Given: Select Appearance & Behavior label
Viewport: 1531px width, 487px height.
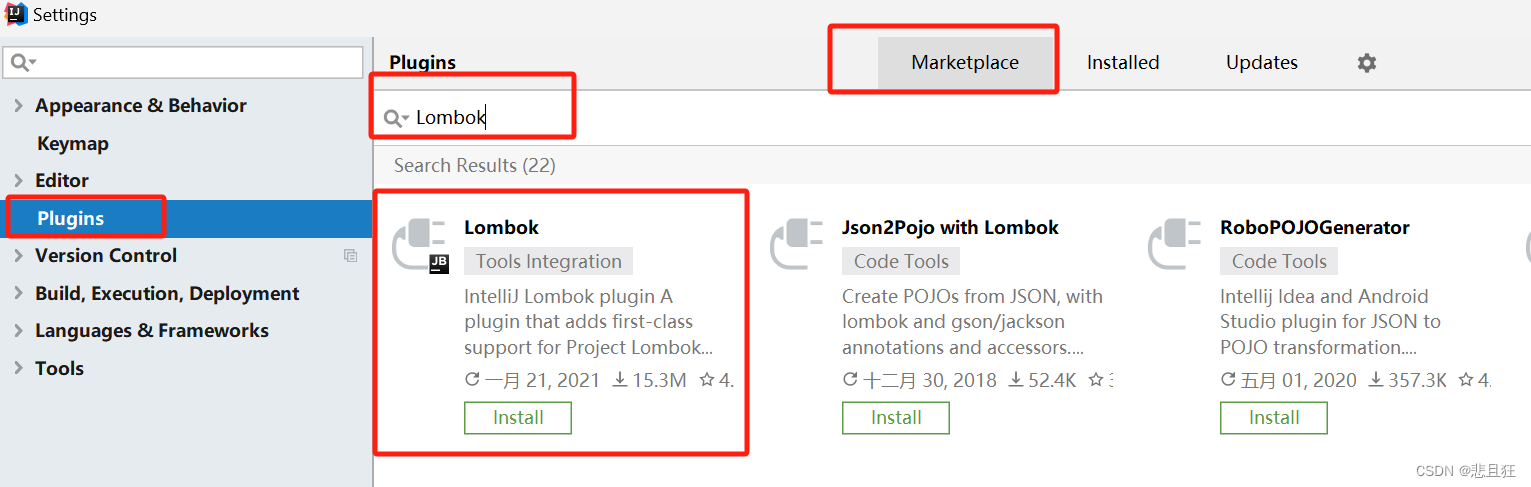Looking at the screenshot, I should 141,106.
